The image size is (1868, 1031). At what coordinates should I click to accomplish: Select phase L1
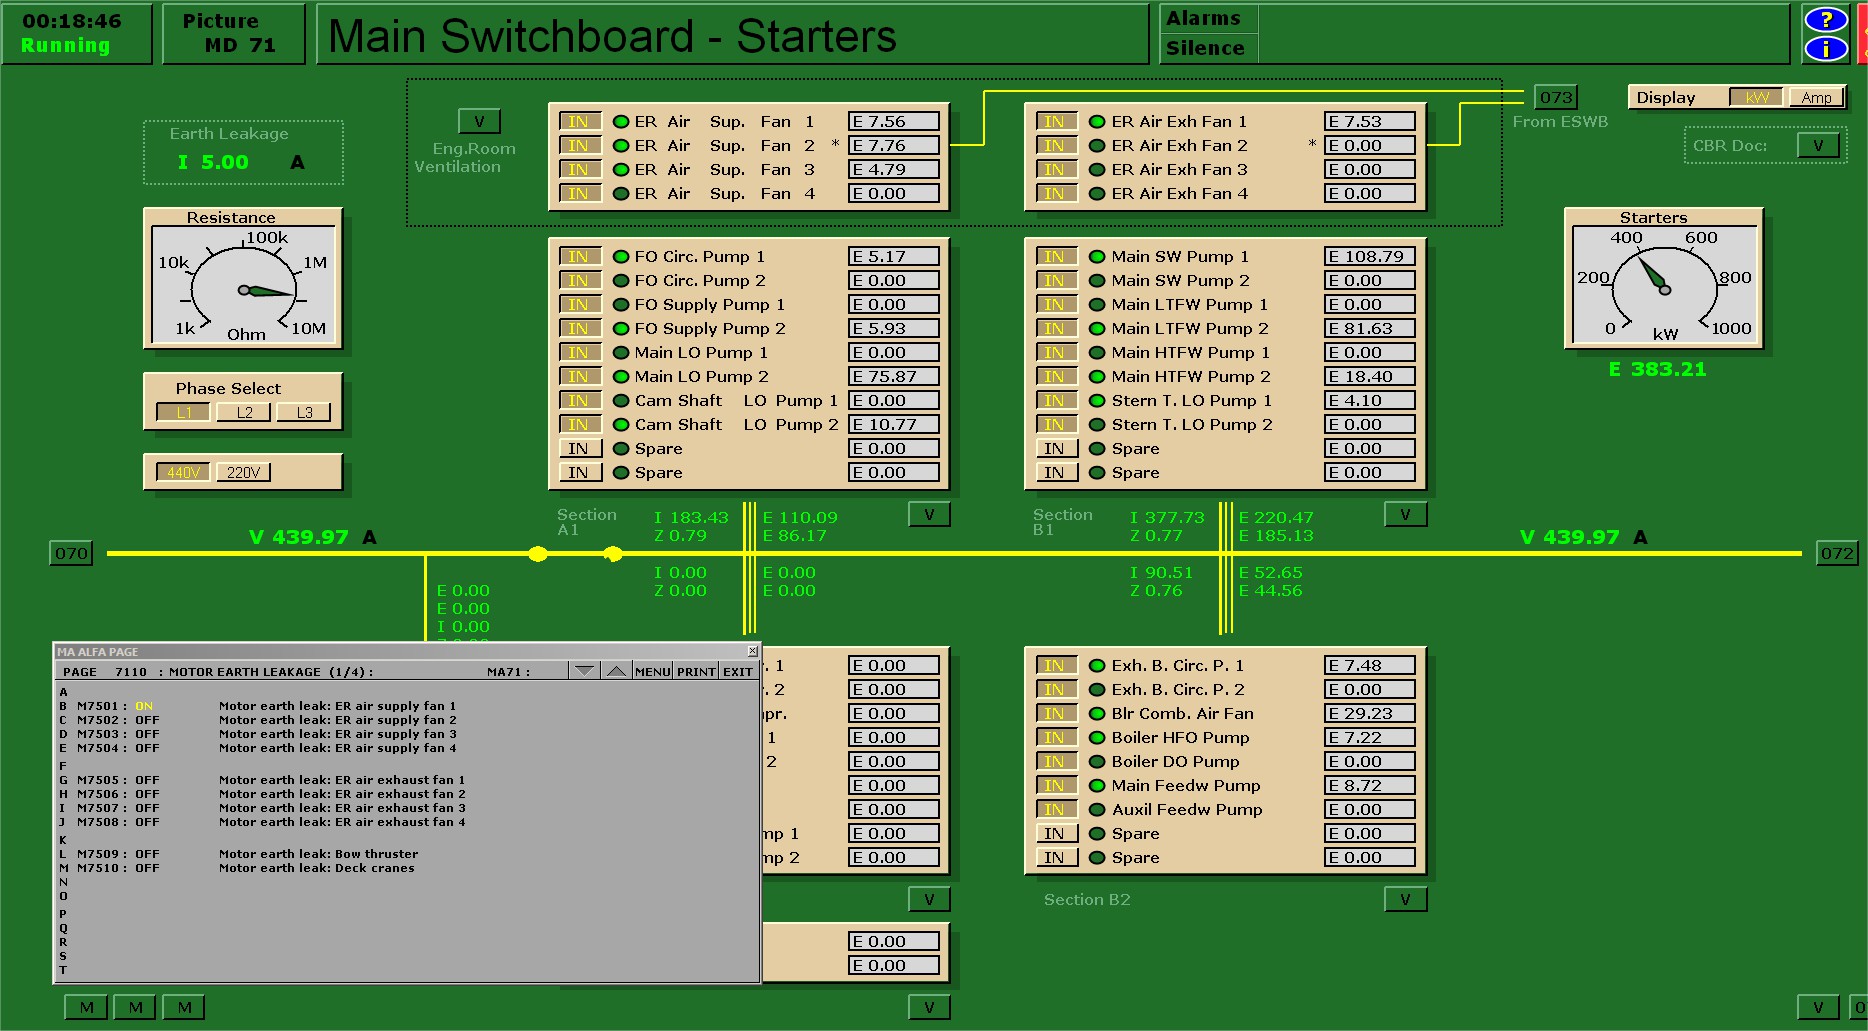(183, 412)
